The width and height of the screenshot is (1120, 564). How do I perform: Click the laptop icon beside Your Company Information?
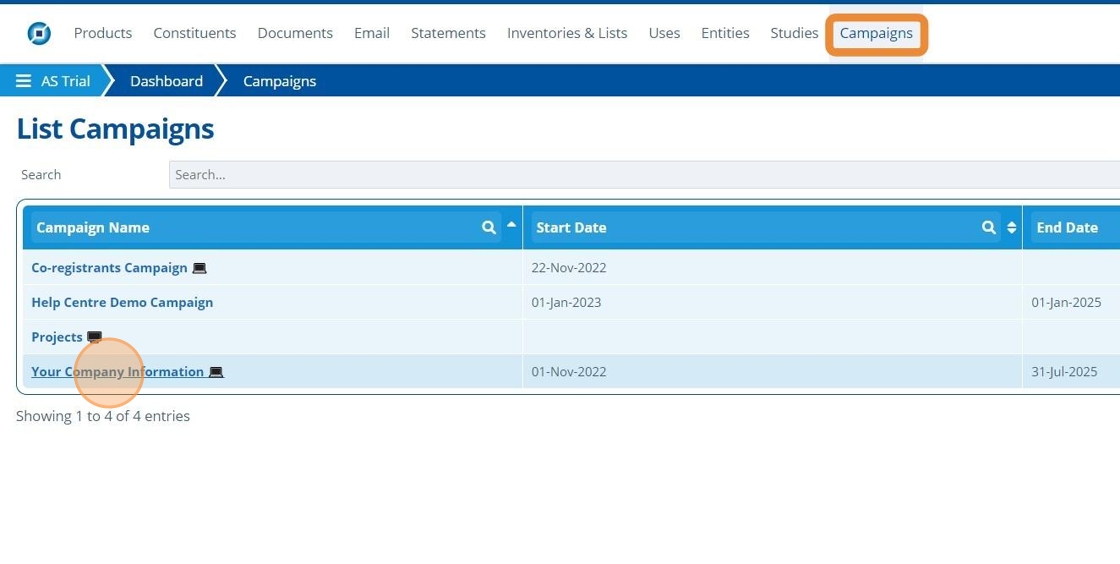216,372
